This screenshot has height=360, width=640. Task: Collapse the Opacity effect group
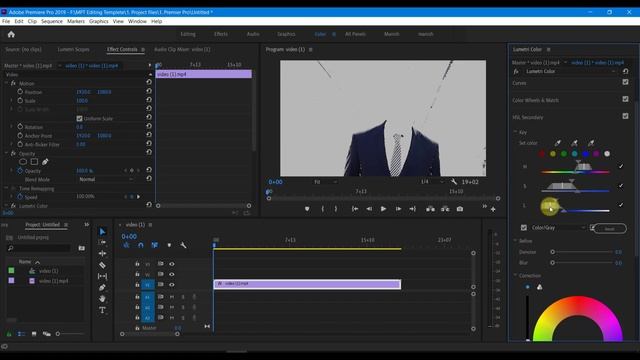pos(7,153)
